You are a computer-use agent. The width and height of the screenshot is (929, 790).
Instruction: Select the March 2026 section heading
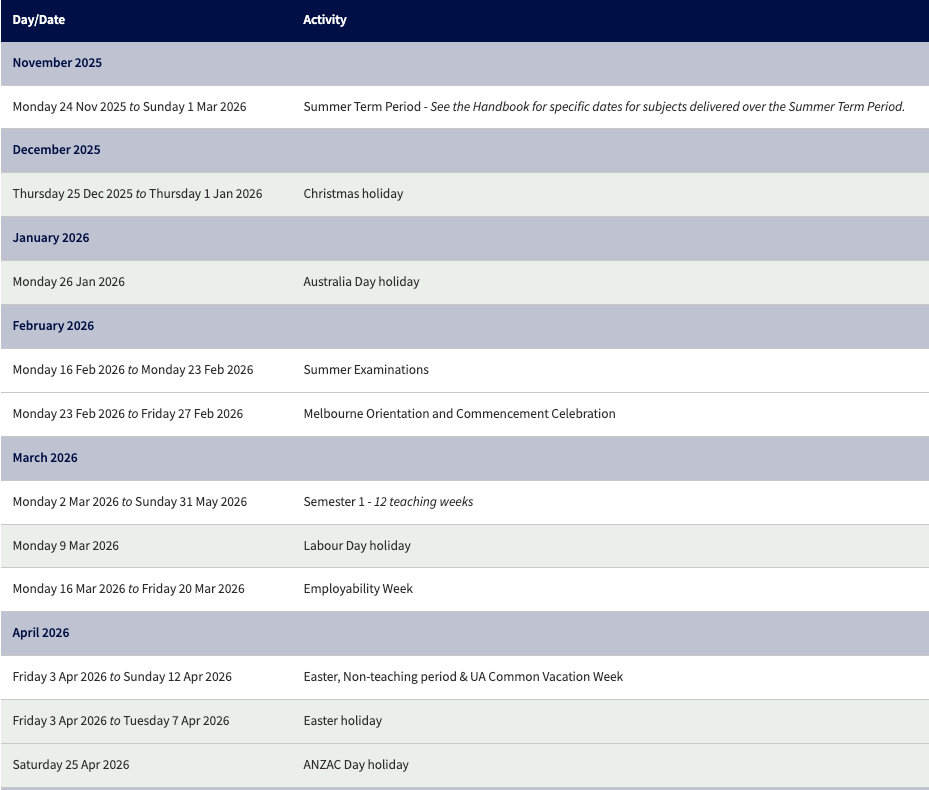click(45, 458)
